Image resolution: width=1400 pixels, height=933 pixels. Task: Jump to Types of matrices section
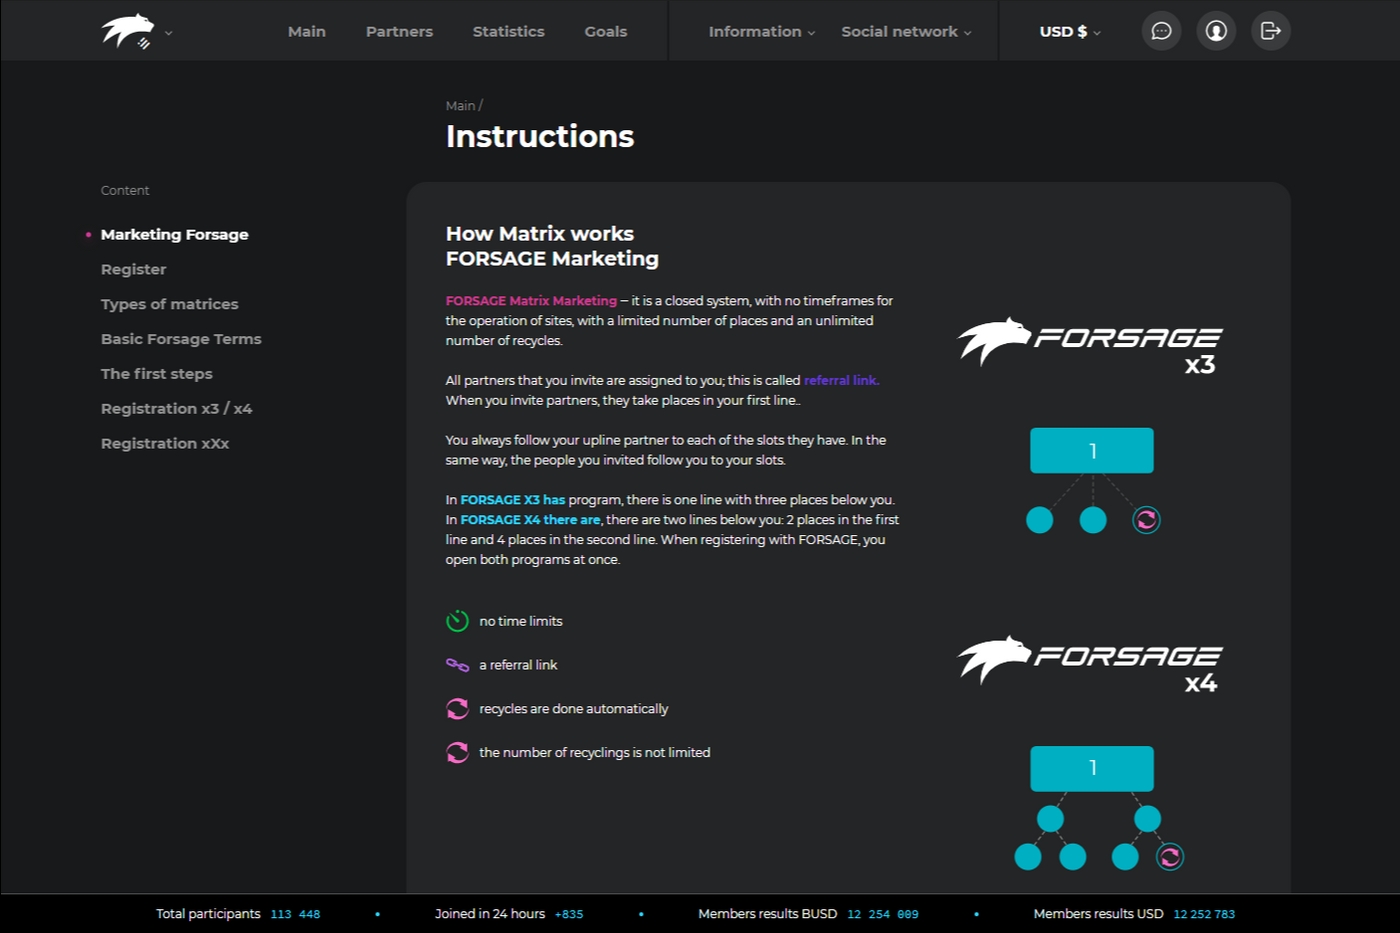[x=170, y=304]
